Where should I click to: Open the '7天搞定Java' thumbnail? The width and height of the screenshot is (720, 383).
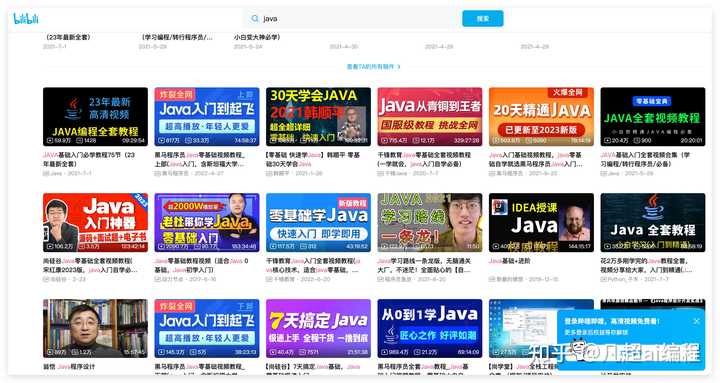318,328
